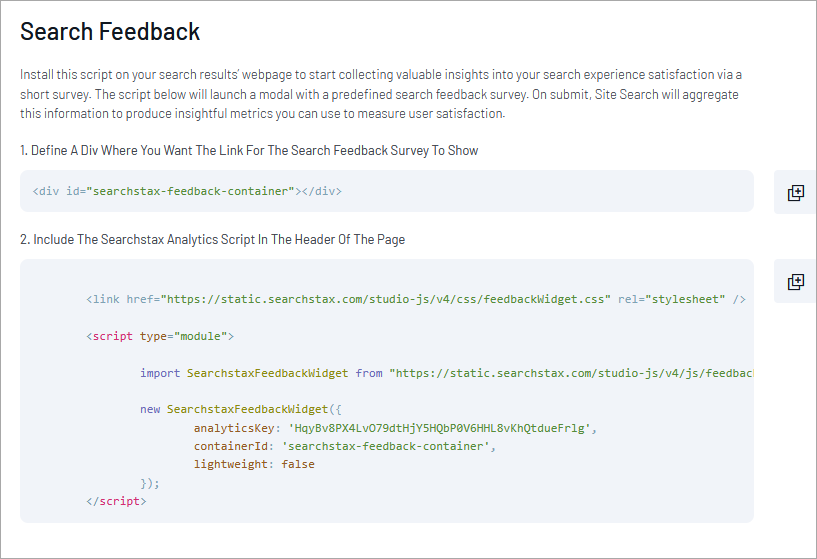Copy the Searchstax analytics script snippet
Image resolution: width=817 pixels, height=559 pixels.
coord(795,281)
